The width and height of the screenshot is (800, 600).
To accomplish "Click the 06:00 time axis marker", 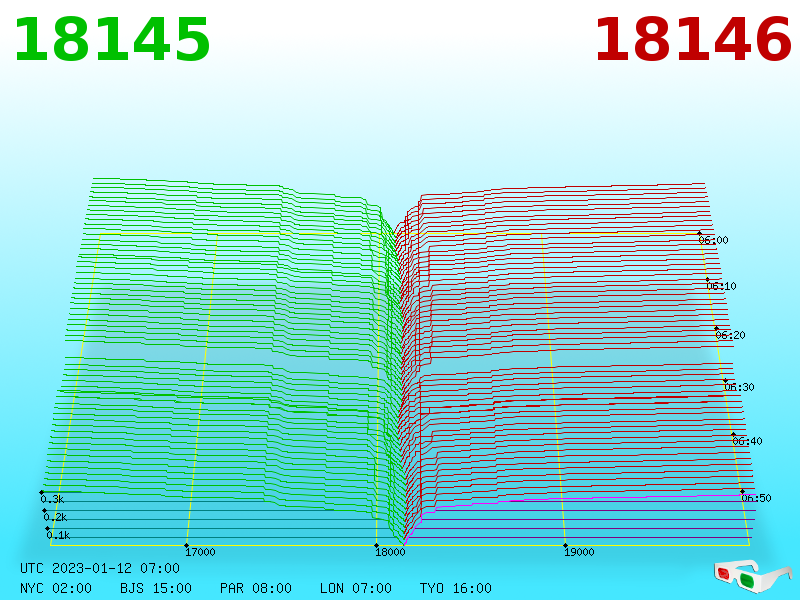I will [x=713, y=240].
